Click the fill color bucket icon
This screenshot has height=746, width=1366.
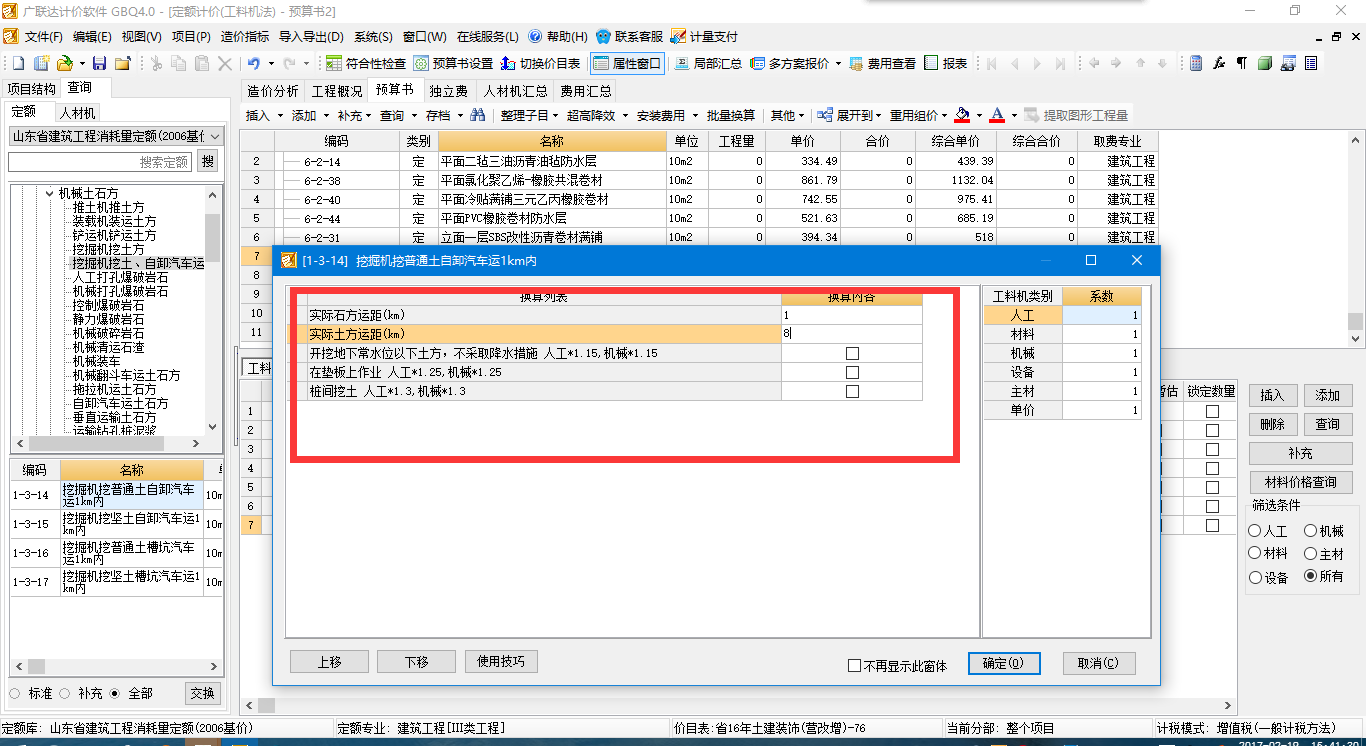pyautogui.click(x=962, y=115)
